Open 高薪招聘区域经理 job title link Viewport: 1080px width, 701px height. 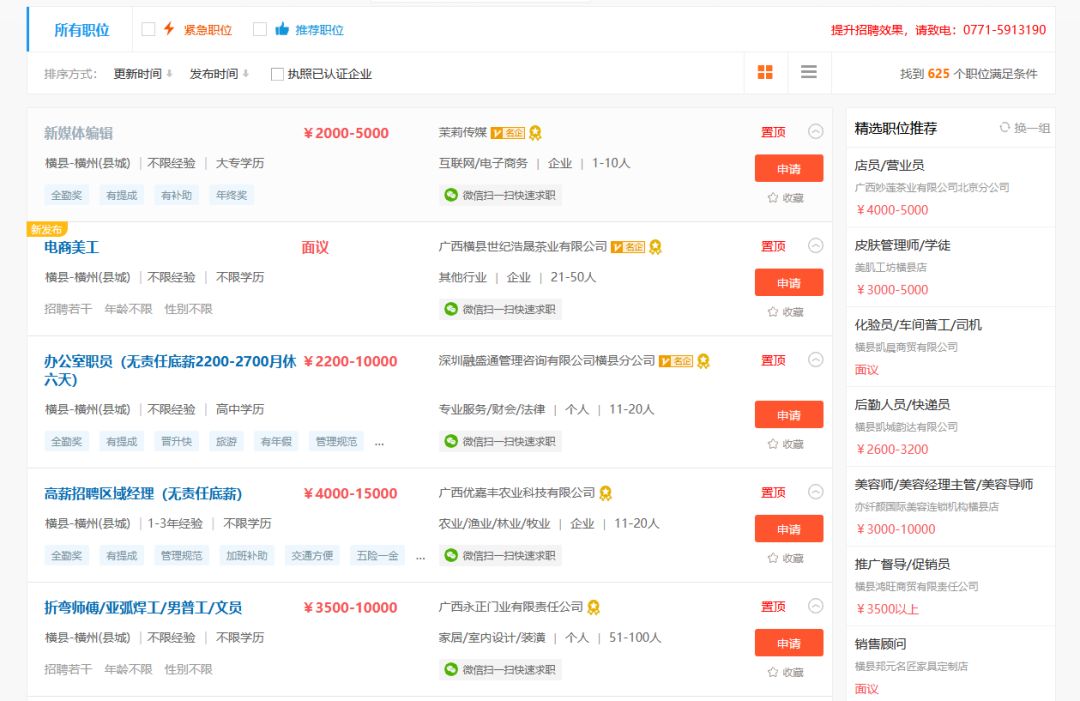click(143, 494)
